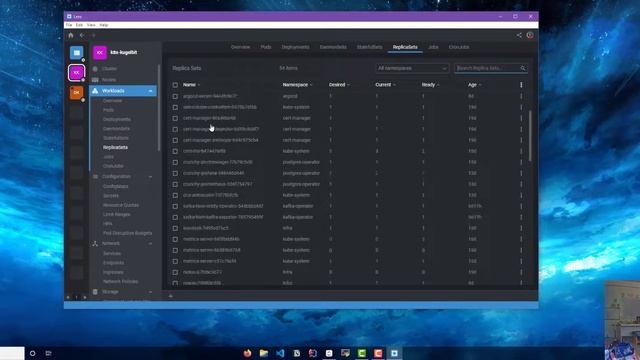Sort table by Ready column

coord(428,85)
